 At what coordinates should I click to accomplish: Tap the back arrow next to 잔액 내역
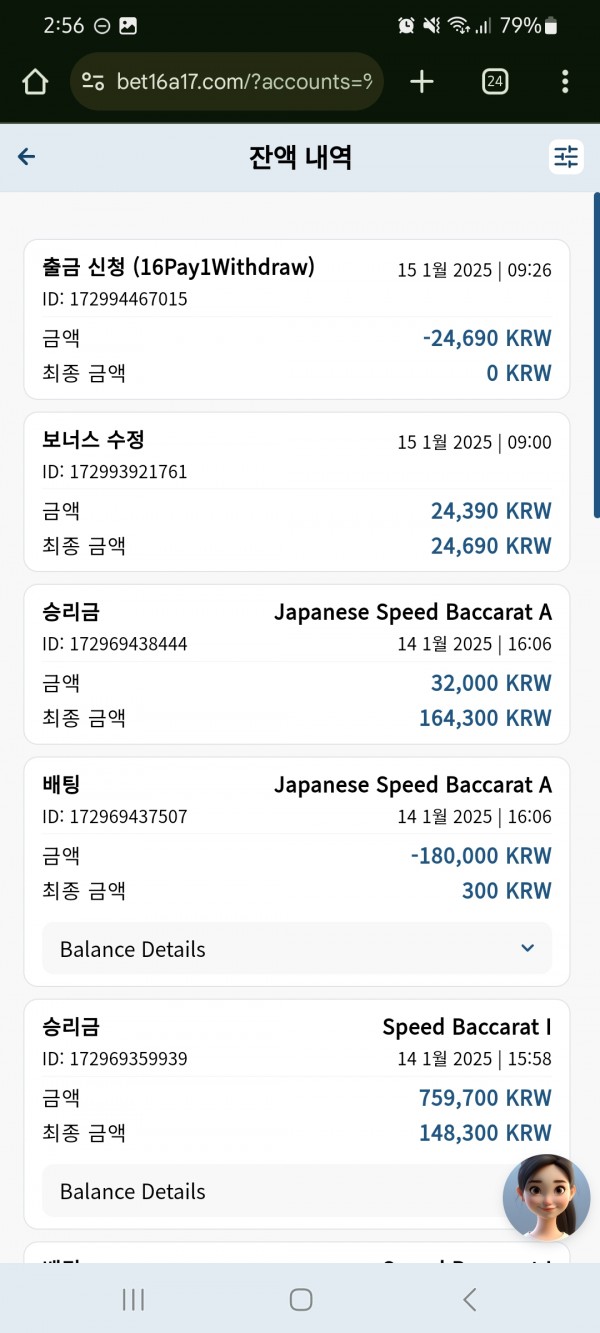pyautogui.click(x=27, y=157)
